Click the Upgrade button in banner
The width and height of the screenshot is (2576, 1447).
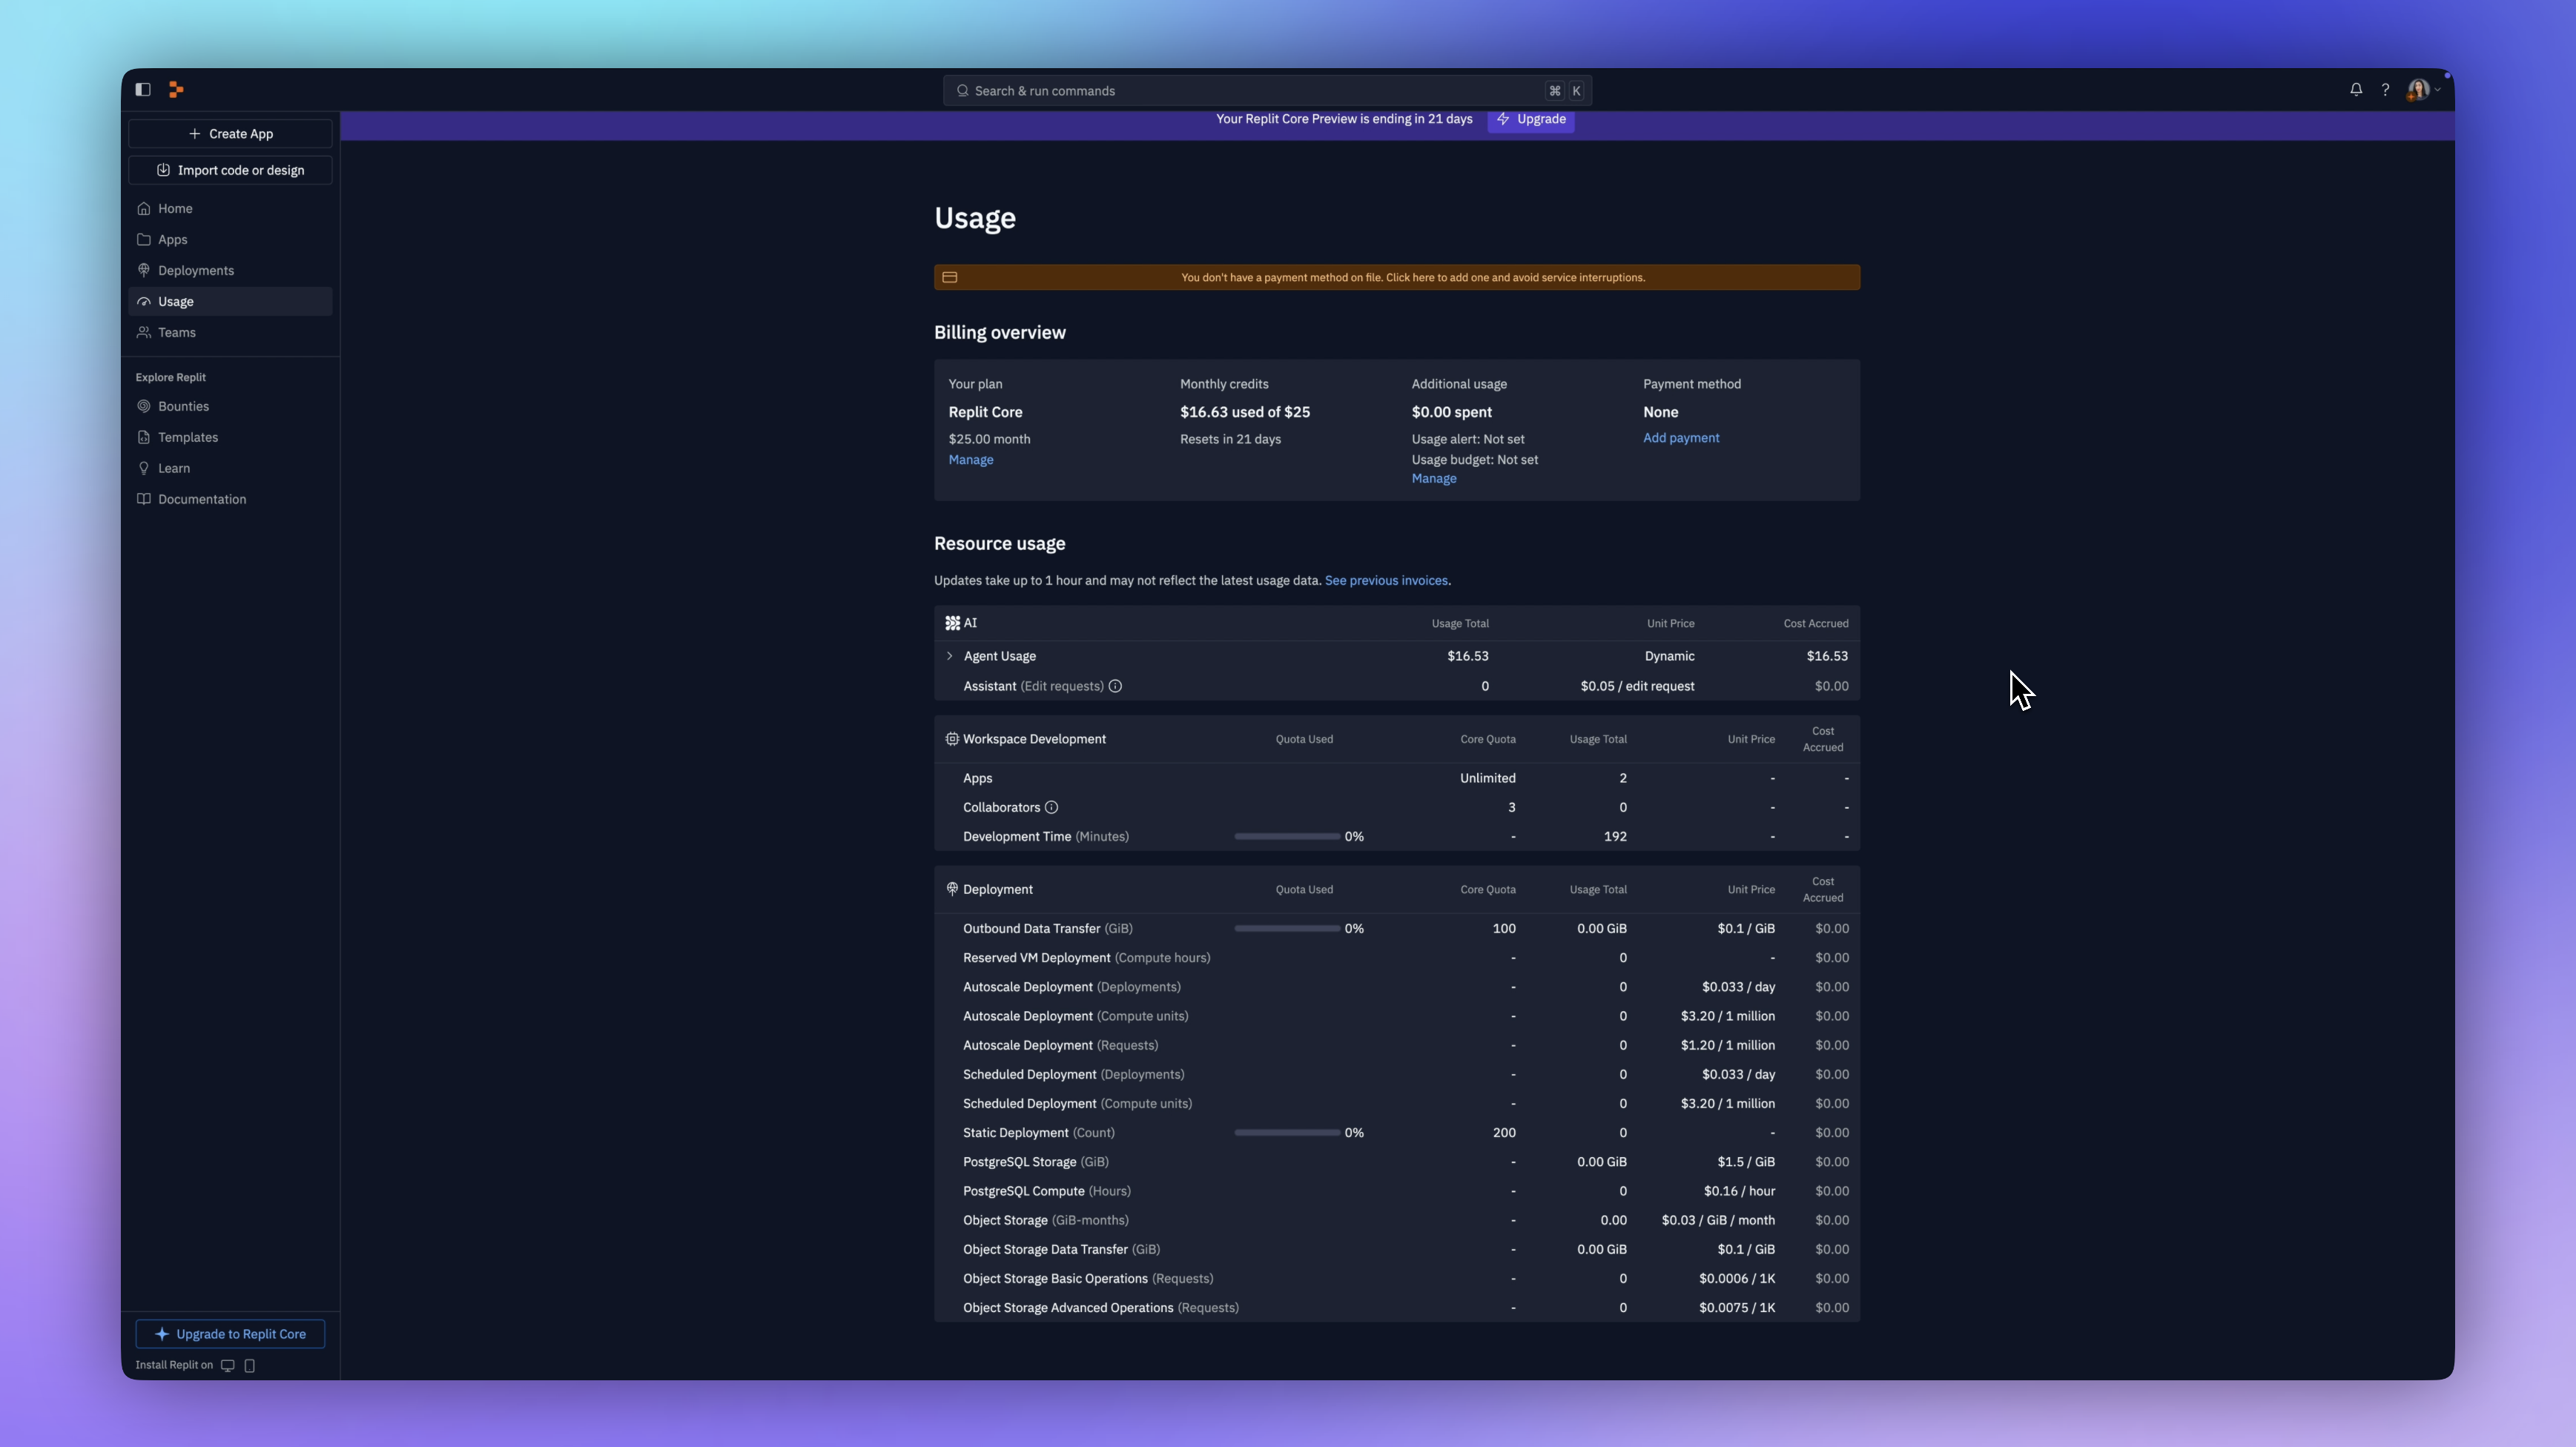click(x=1531, y=120)
